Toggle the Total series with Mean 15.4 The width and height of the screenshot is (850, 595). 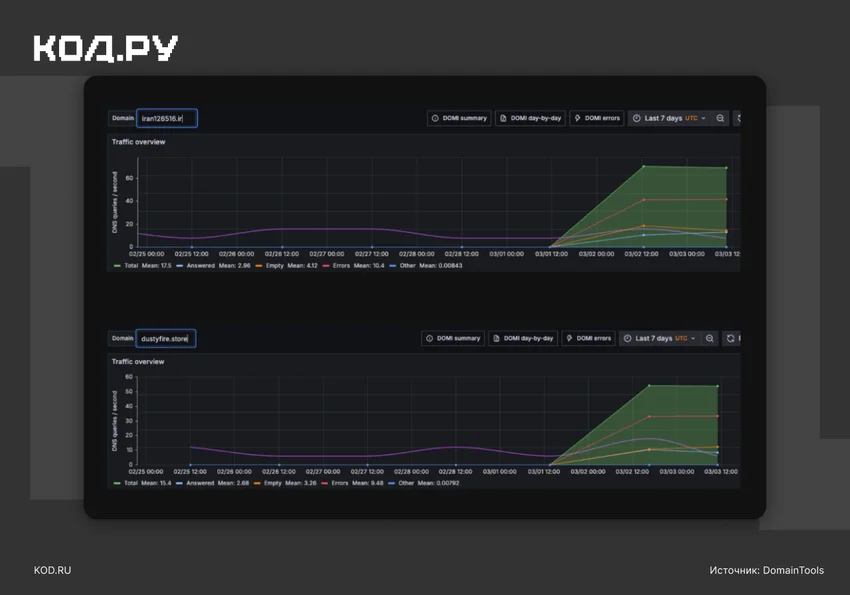point(142,483)
